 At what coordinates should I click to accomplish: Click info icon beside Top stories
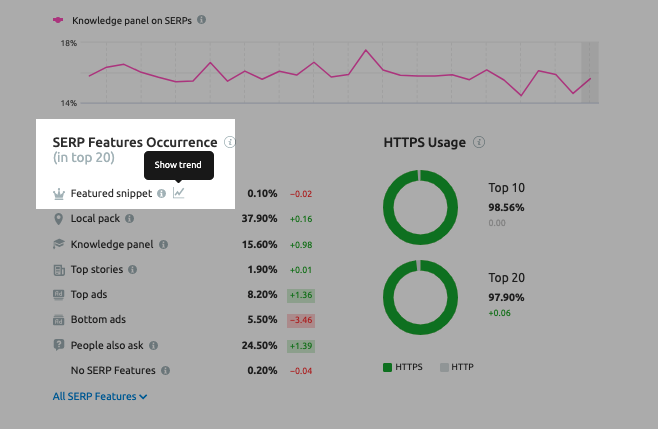point(132,269)
